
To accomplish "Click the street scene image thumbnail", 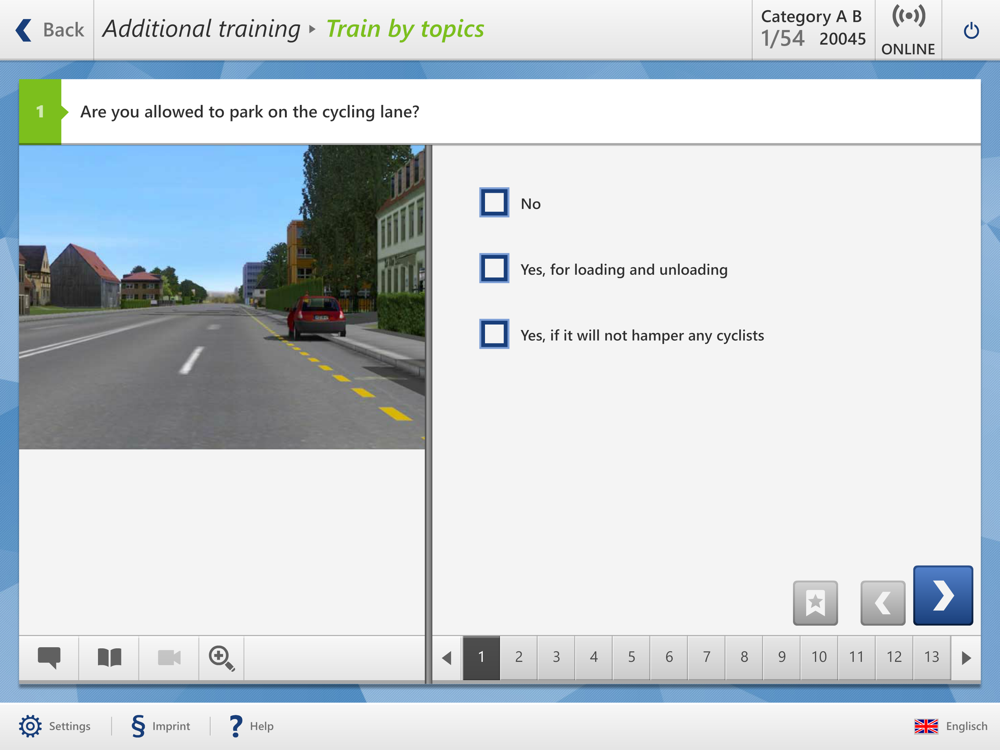I will 222,297.
